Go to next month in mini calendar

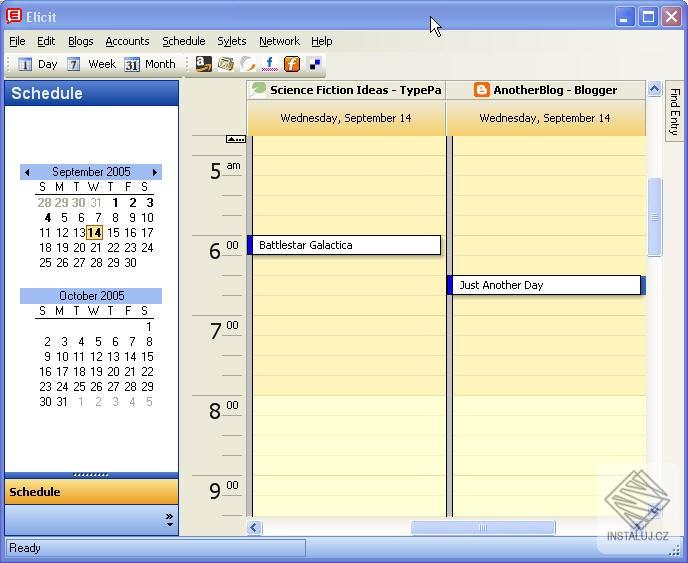tap(155, 172)
